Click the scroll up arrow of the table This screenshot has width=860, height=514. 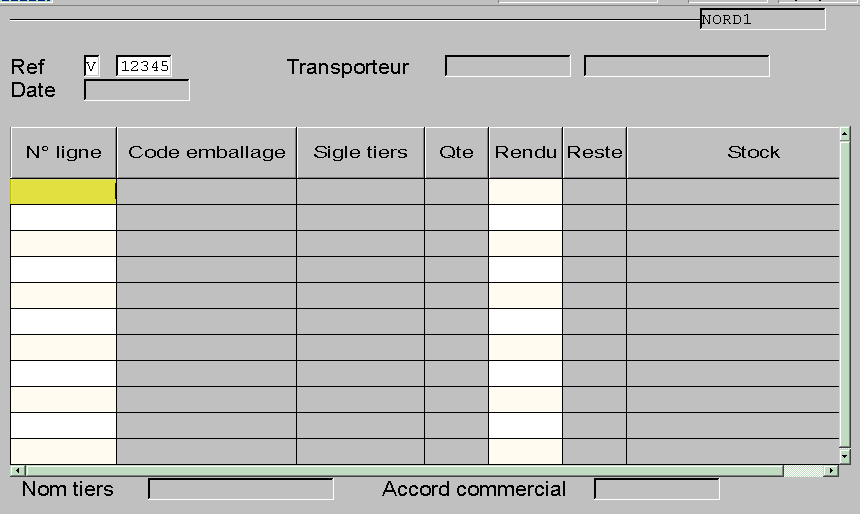click(845, 134)
